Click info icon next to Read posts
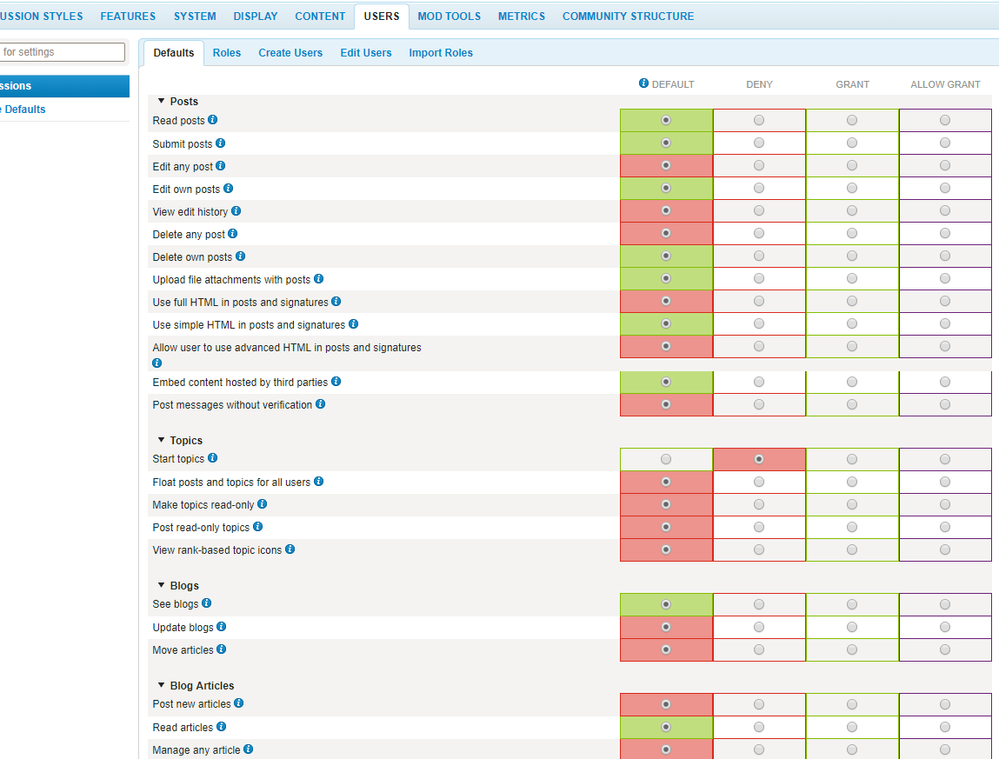 [213, 120]
